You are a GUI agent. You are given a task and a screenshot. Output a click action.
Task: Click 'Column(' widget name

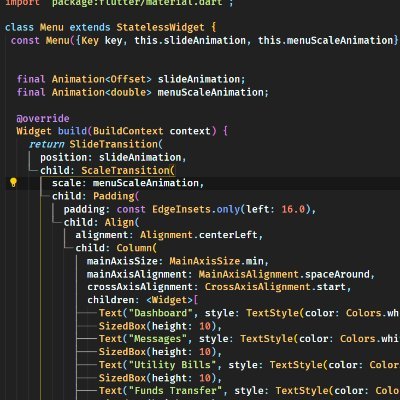(x=136, y=248)
